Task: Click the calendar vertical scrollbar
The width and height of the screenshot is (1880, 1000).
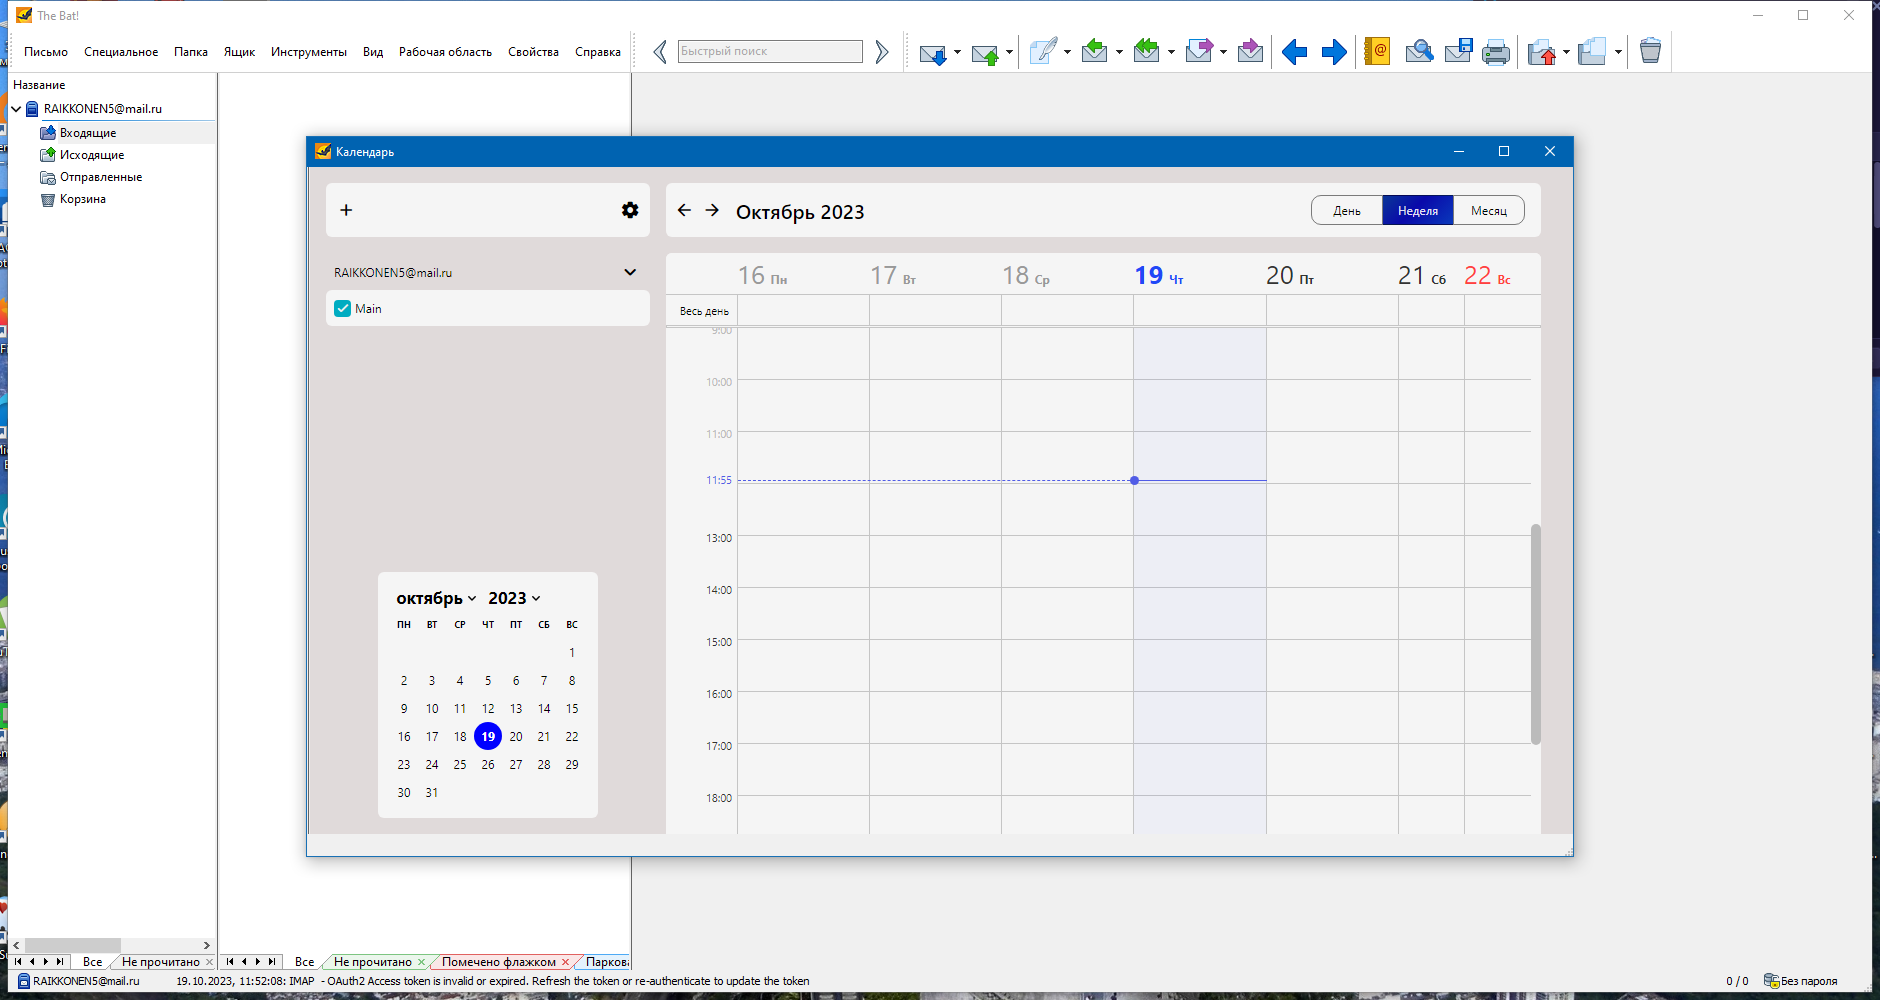Action: [x=1535, y=634]
